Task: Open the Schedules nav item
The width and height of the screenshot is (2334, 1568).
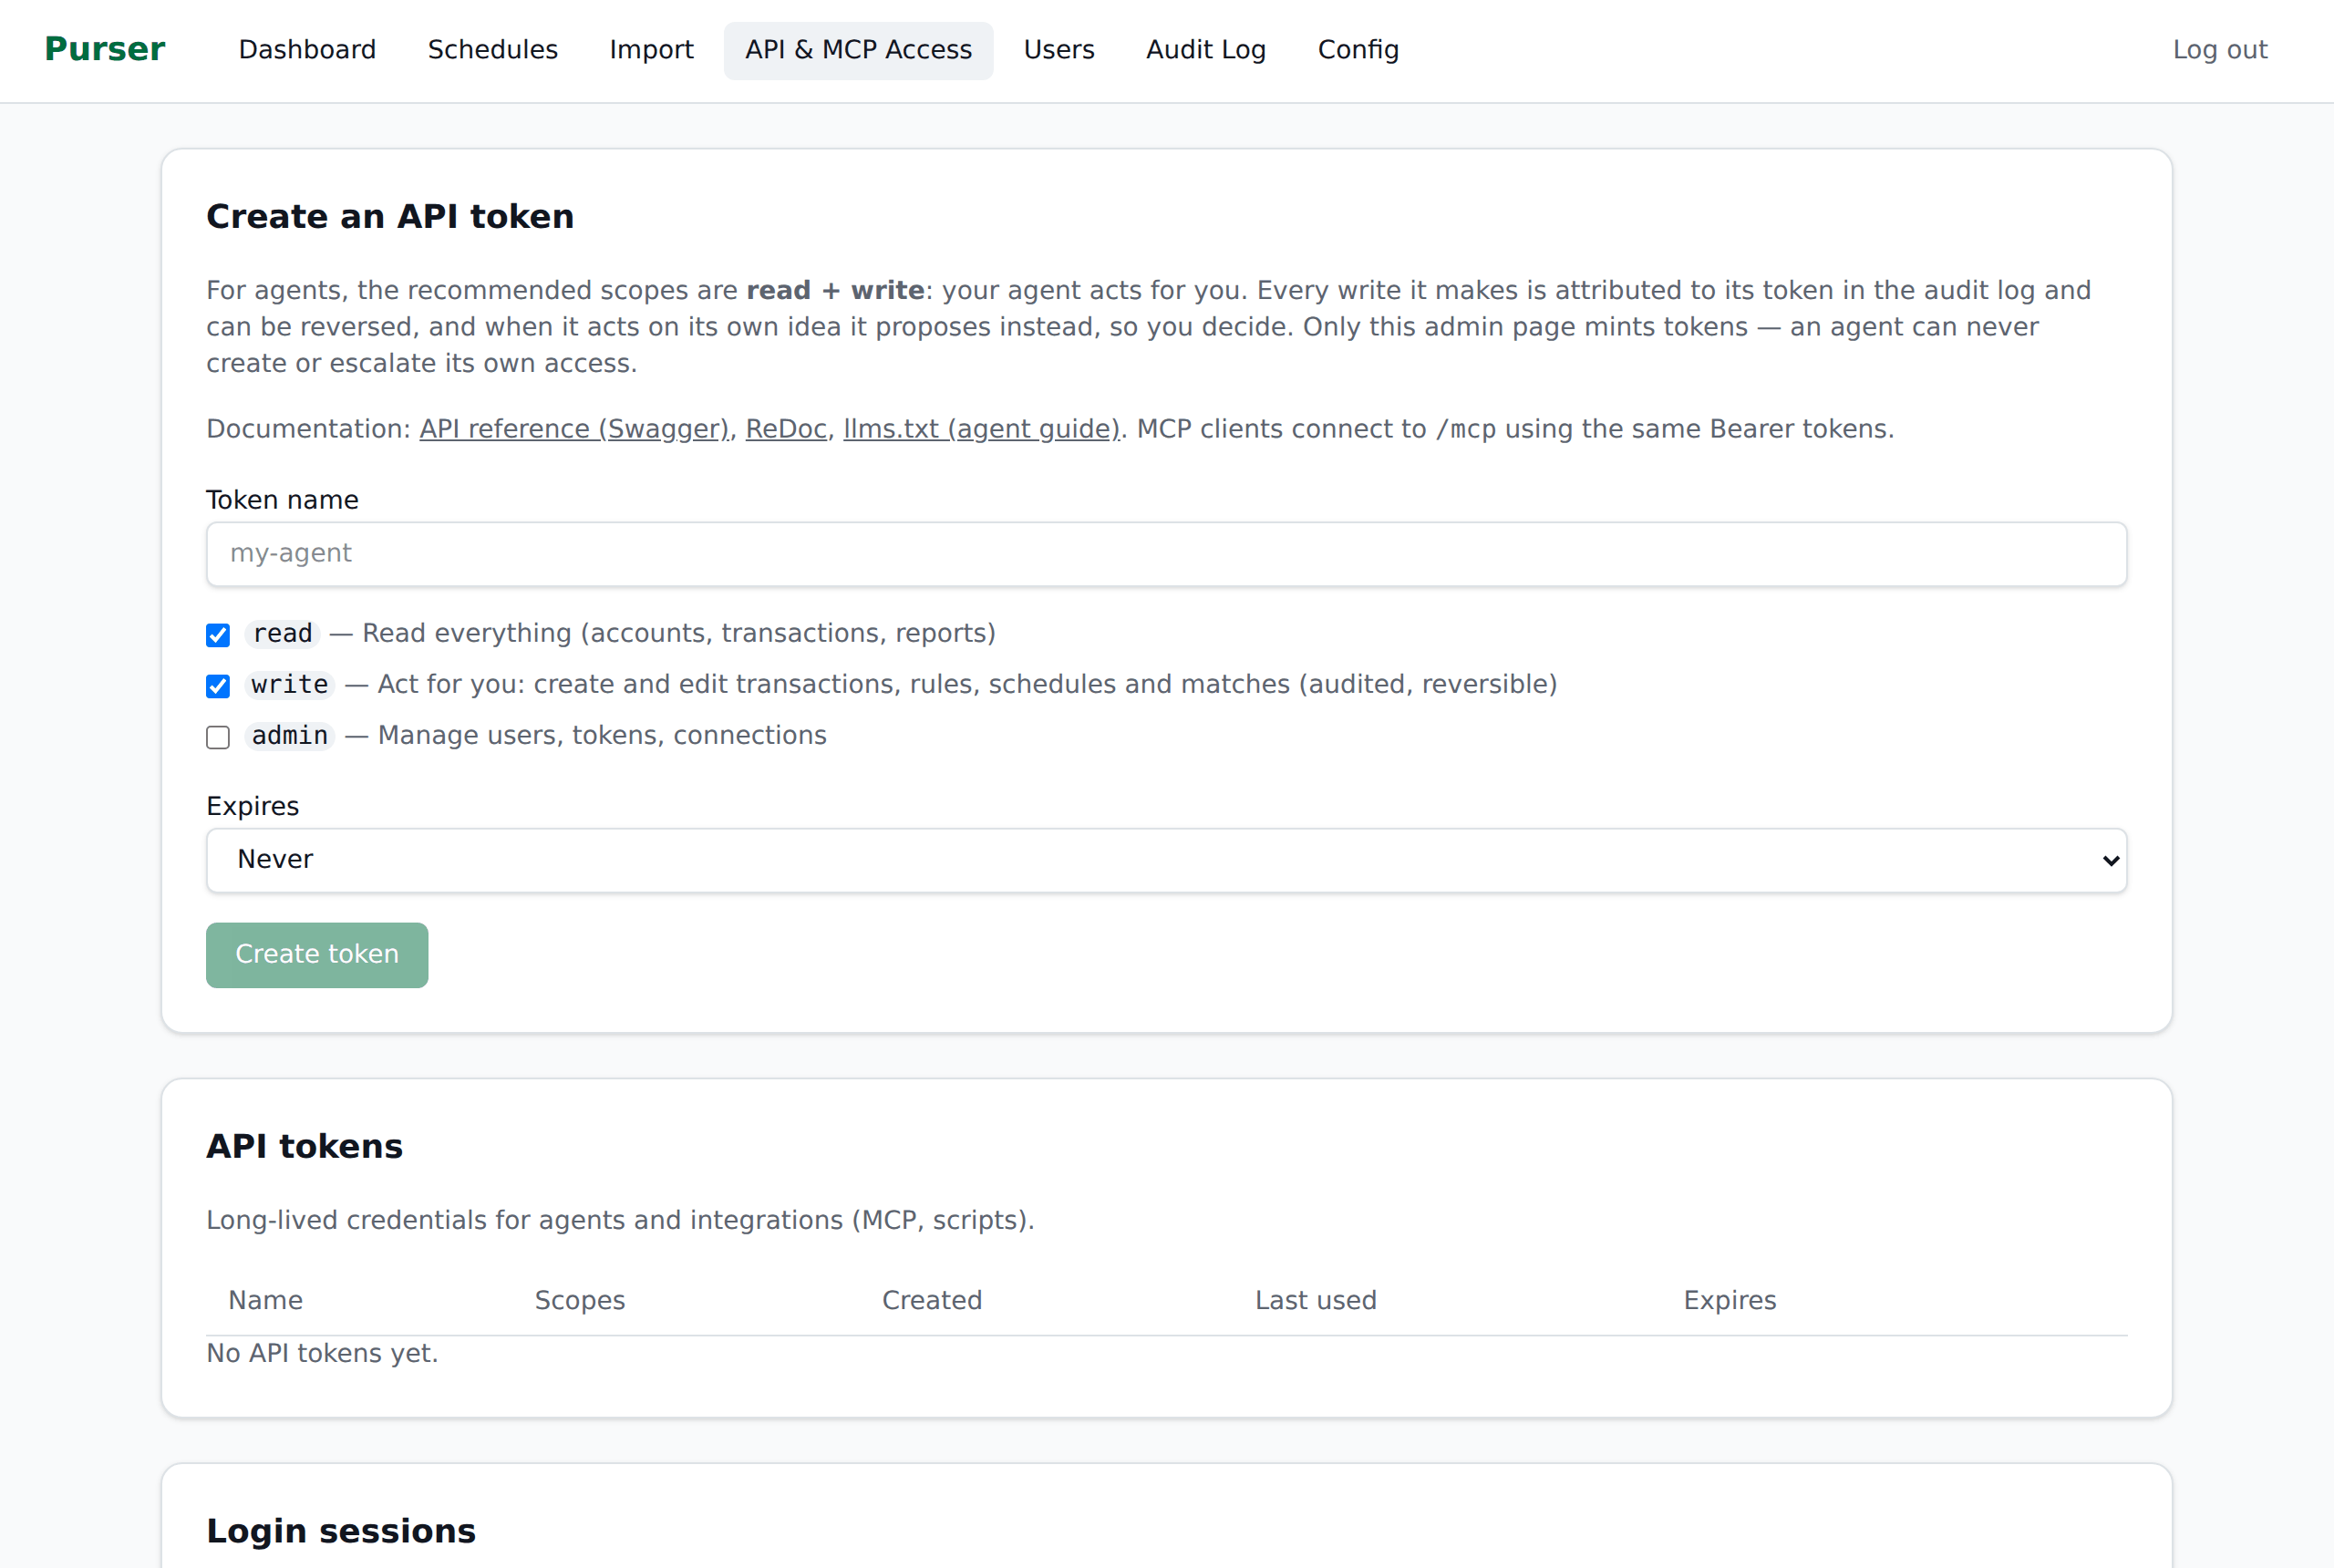Action: click(x=493, y=50)
